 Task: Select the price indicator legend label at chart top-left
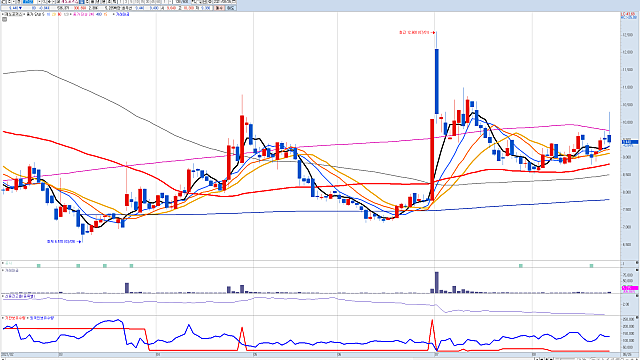click(x=13, y=14)
